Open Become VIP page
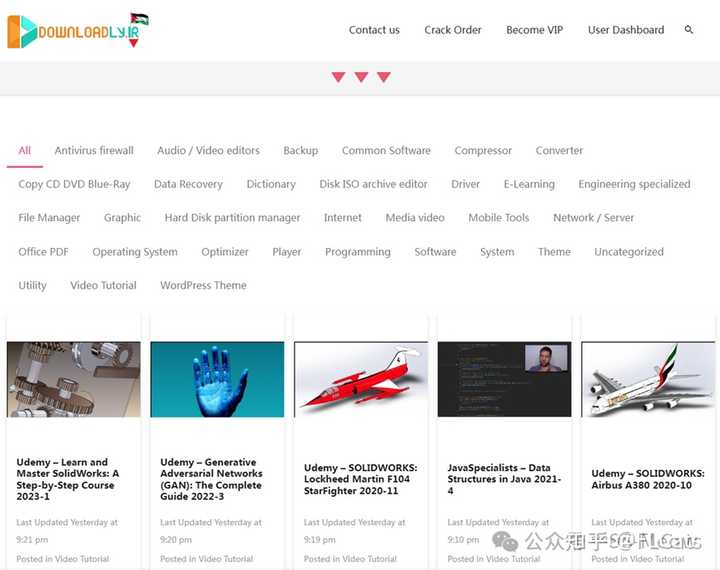This screenshot has width=720, height=570. tap(534, 30)
